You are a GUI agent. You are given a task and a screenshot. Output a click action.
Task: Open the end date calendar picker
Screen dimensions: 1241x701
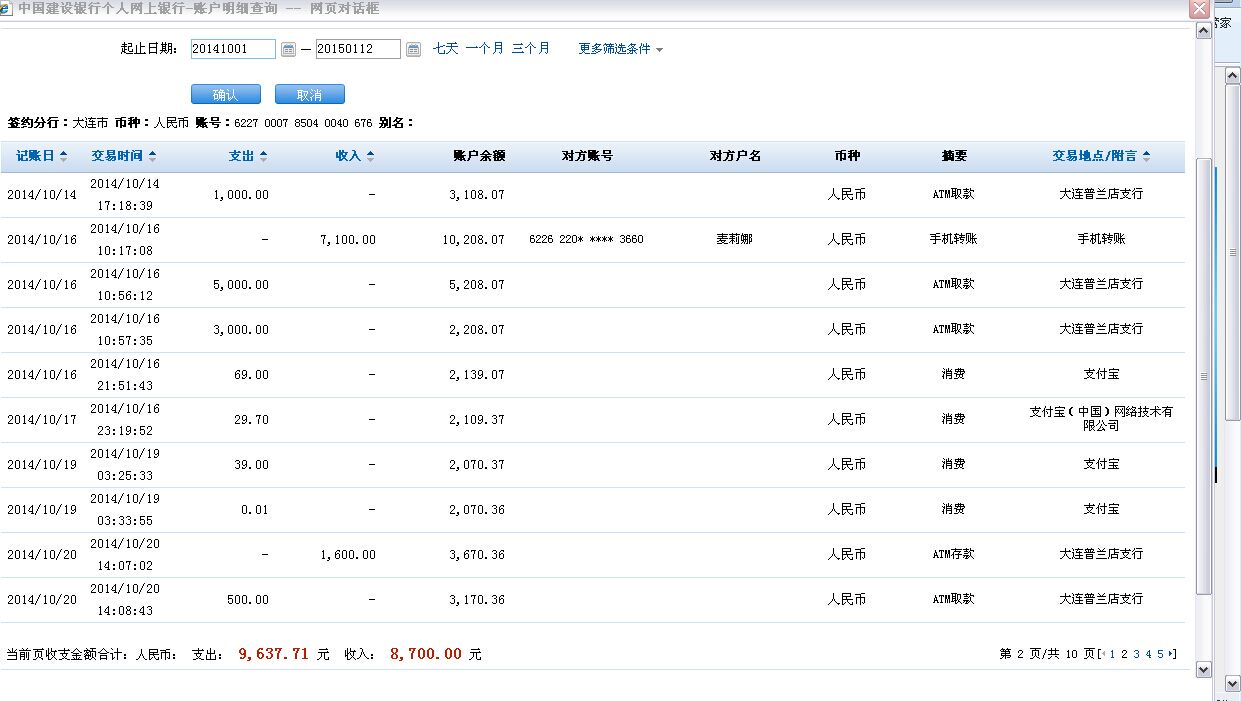coord(413,49)
